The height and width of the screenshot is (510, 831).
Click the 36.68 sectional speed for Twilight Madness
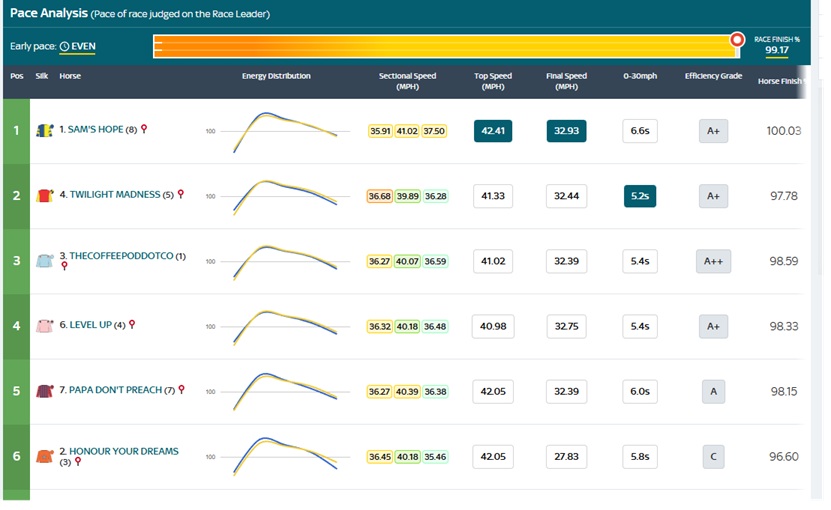[379, 196]
